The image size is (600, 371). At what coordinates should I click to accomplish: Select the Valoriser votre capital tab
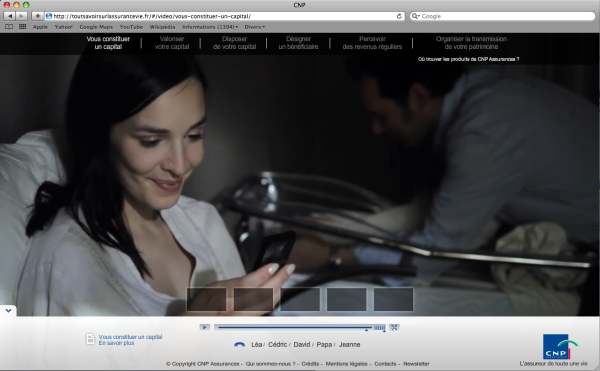point(172,43)
